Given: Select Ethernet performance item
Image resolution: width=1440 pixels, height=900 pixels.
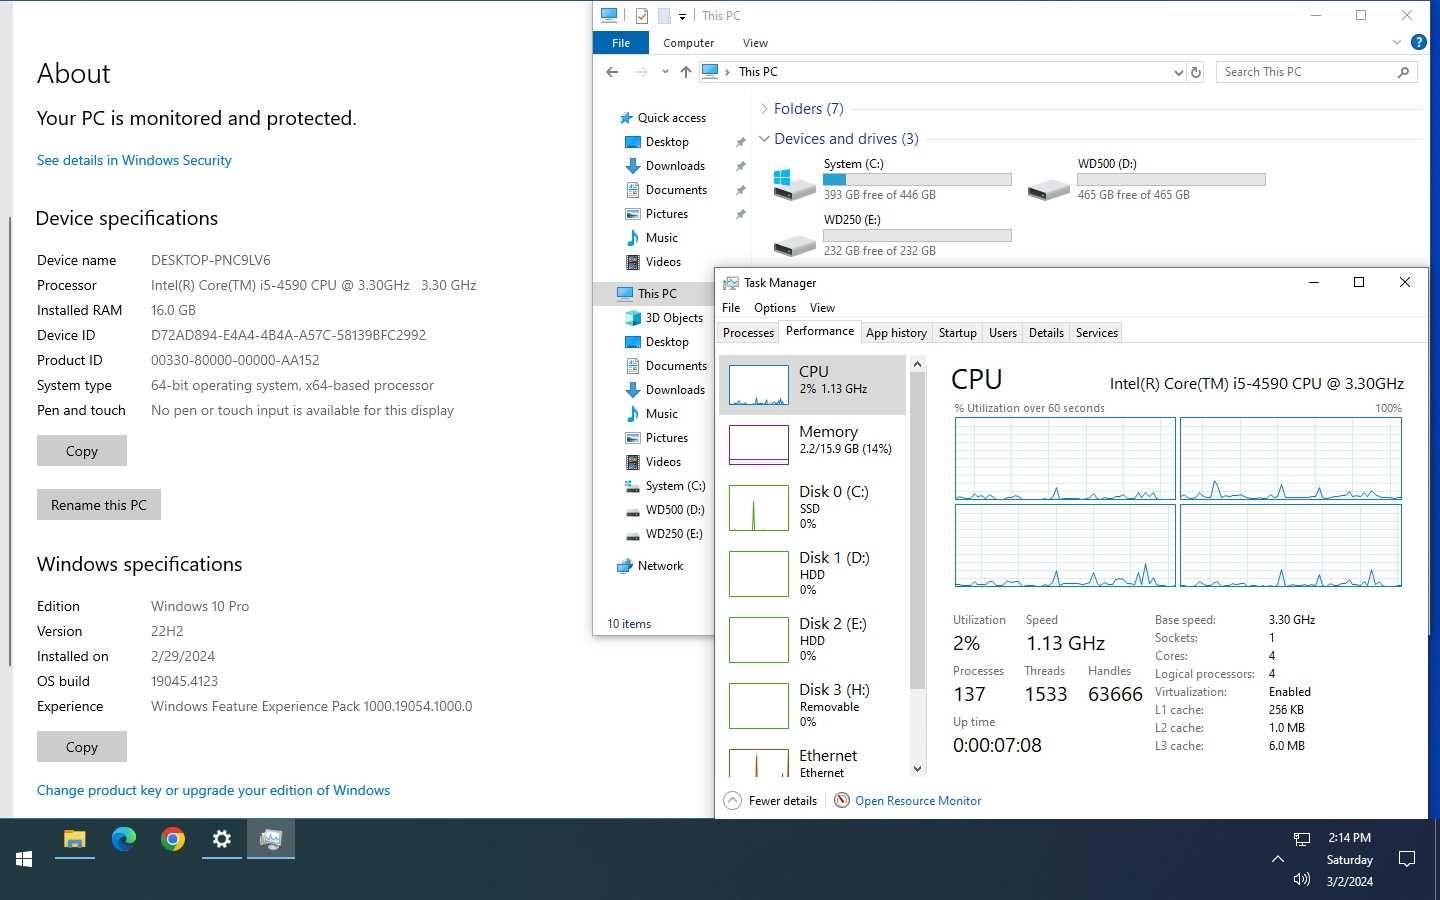Looking at the screenshot, I should point(812,763).
